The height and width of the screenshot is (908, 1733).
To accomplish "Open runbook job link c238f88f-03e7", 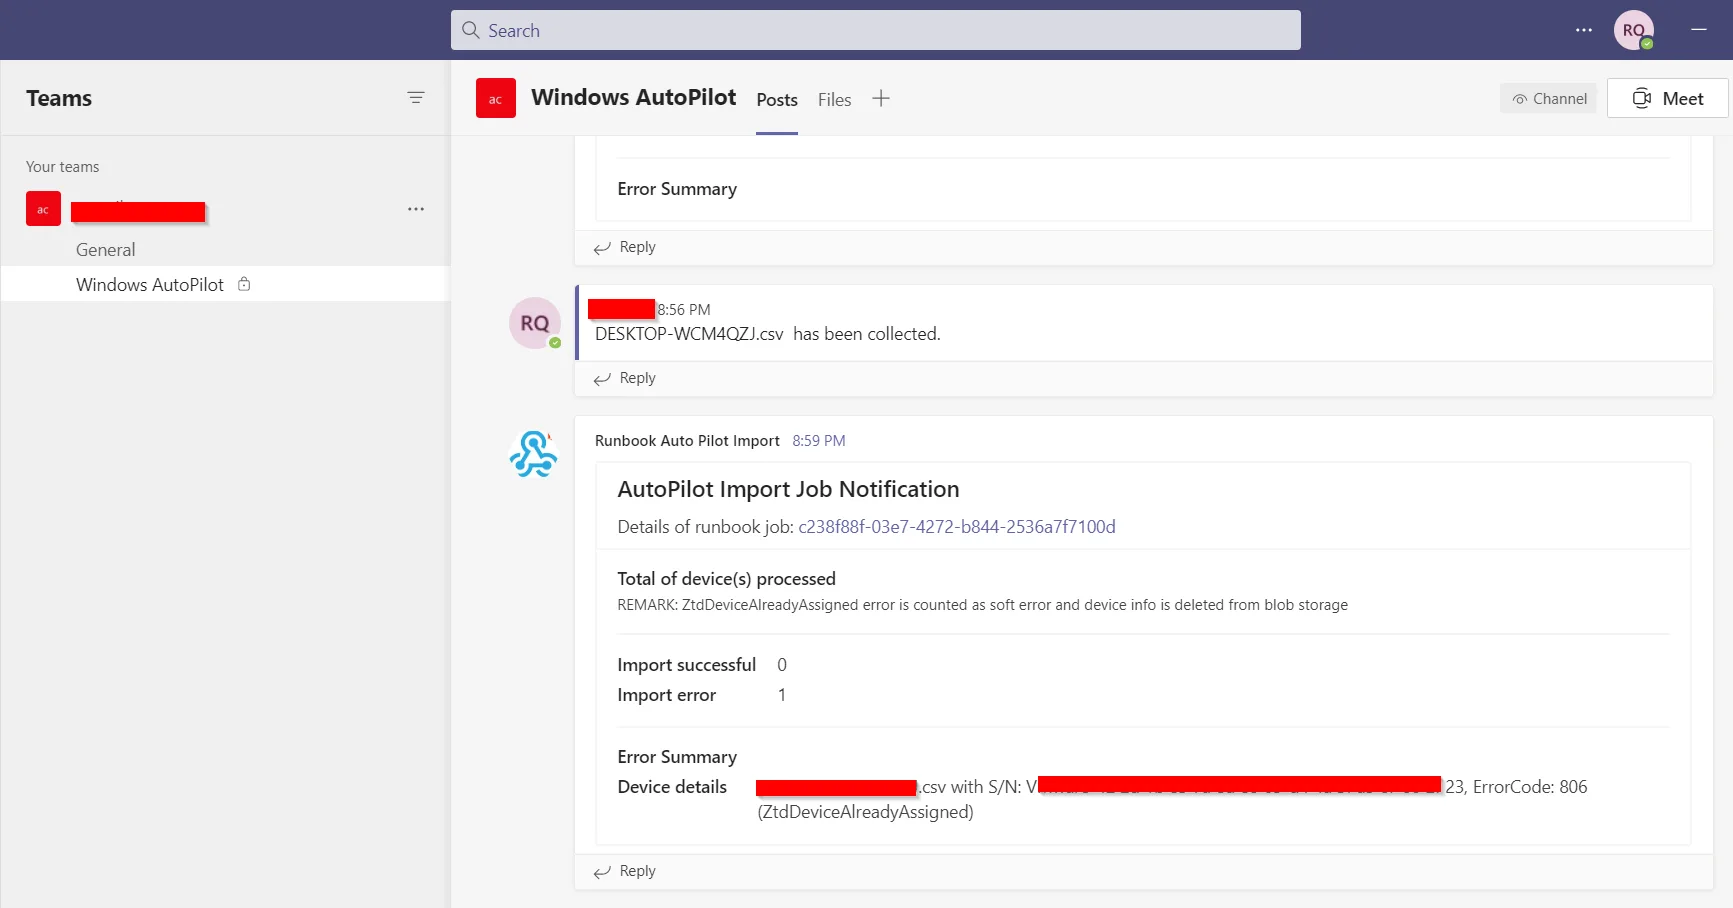I will coord(957,527).
